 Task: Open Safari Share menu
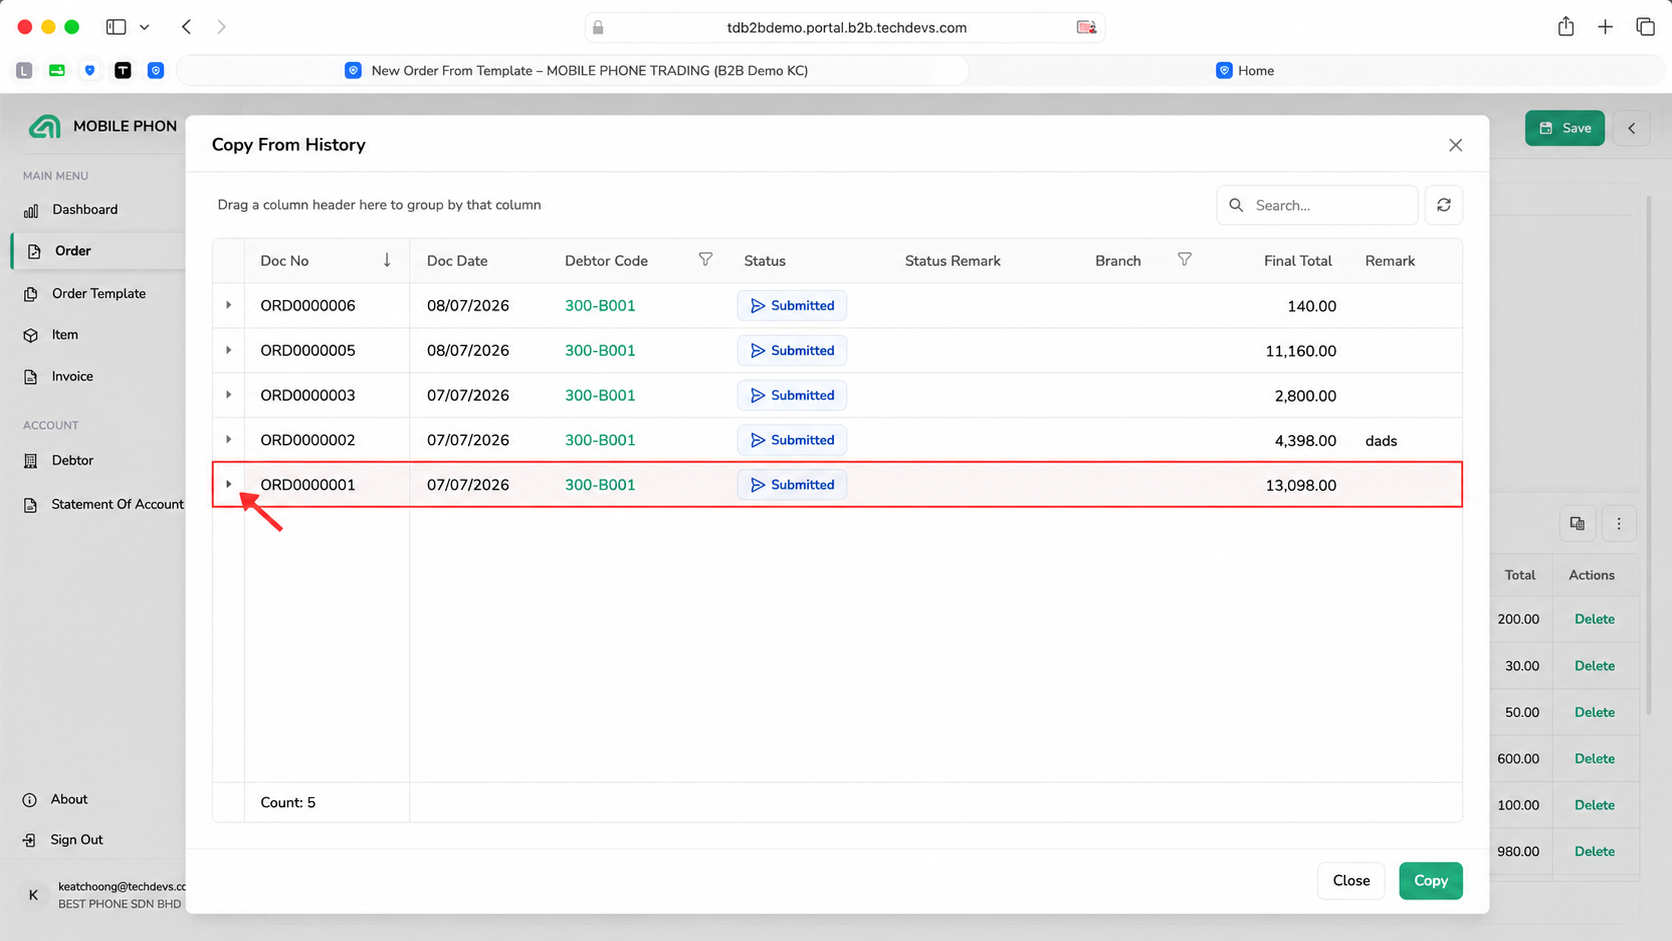[1566, 27]
